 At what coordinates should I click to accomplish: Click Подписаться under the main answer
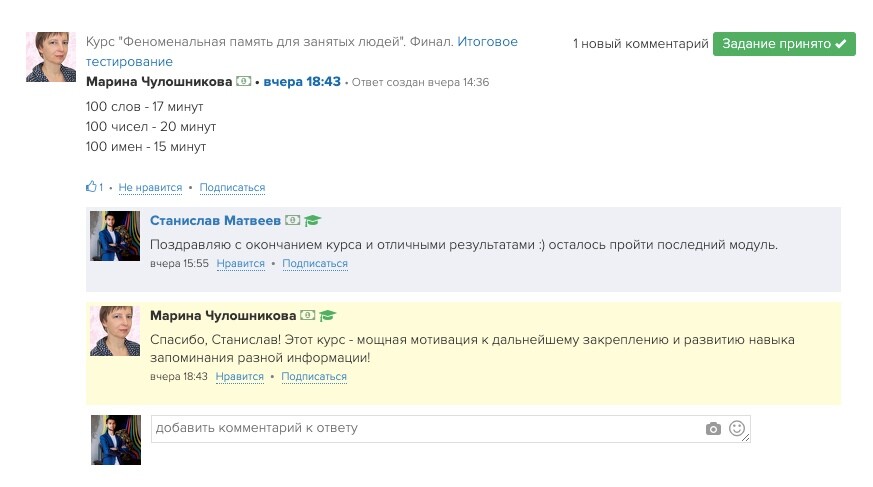point(232,188)
